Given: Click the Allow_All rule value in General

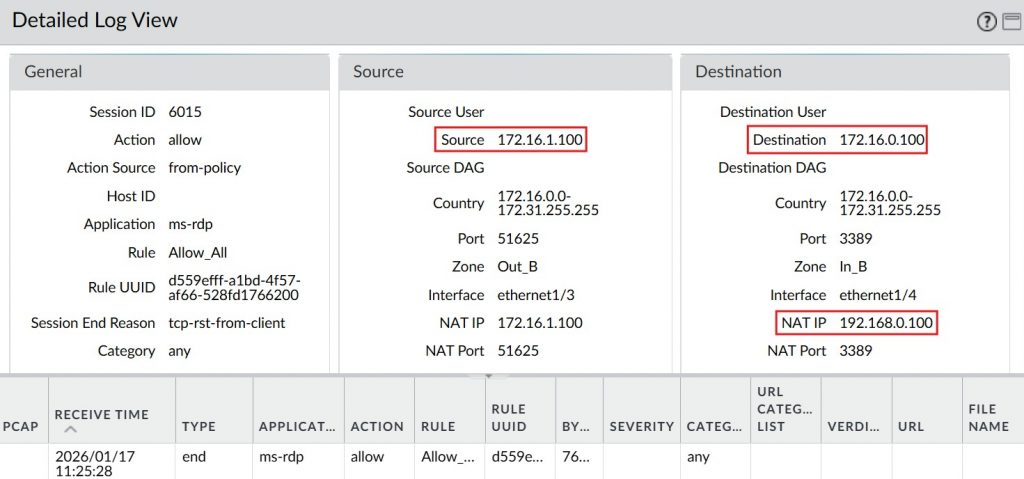Looking at the screenshot, I should point(198,252).
